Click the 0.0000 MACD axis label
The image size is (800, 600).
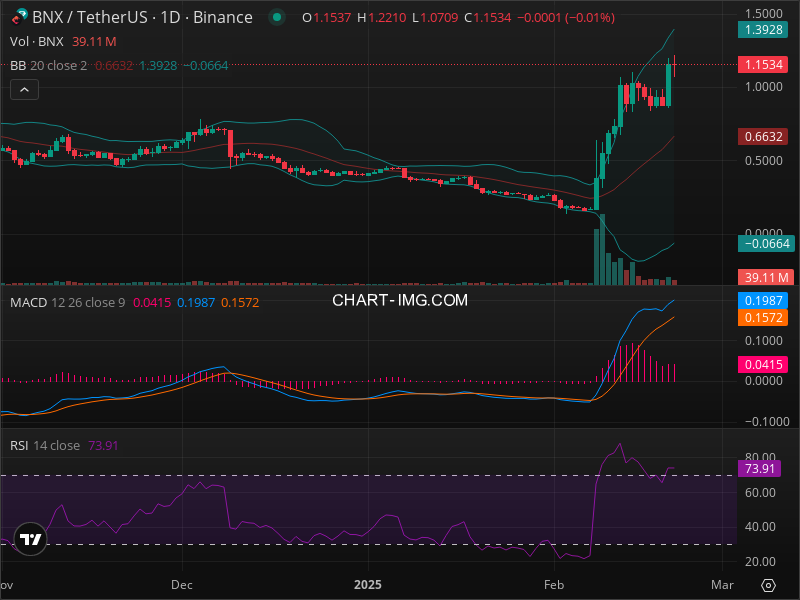763,381
